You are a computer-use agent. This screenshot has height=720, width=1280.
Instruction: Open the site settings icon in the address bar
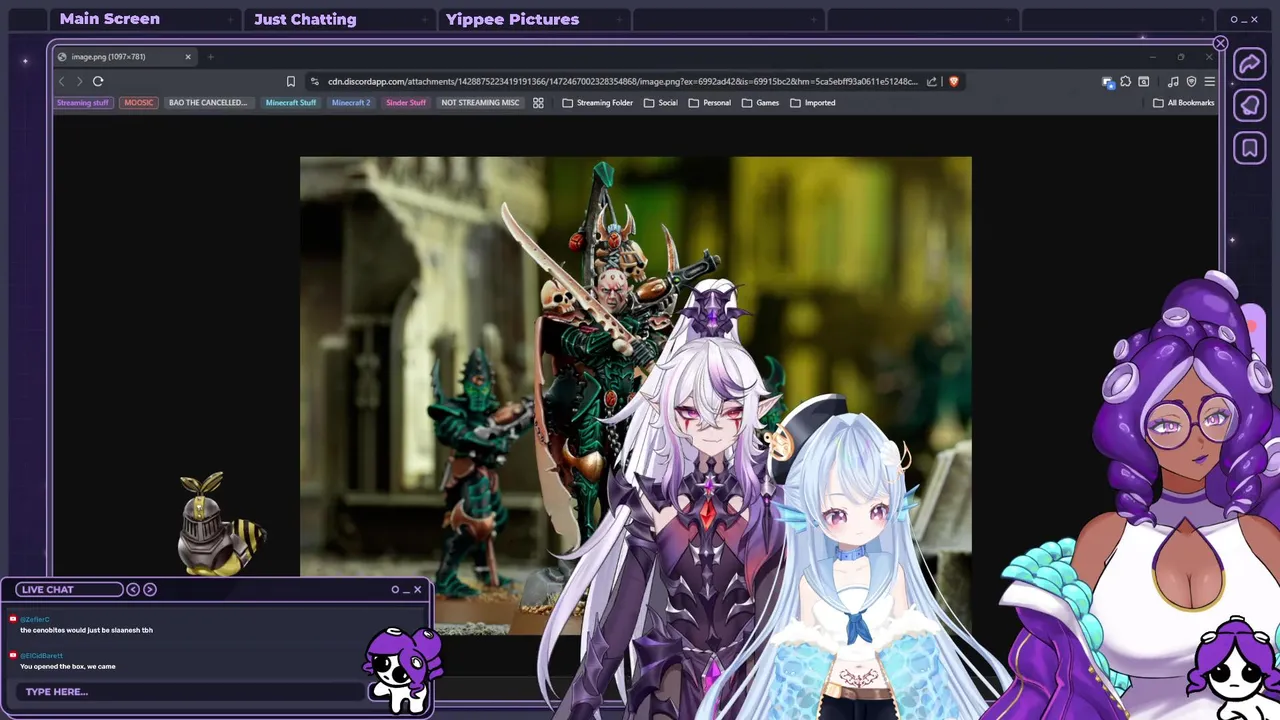coord(315,81)
